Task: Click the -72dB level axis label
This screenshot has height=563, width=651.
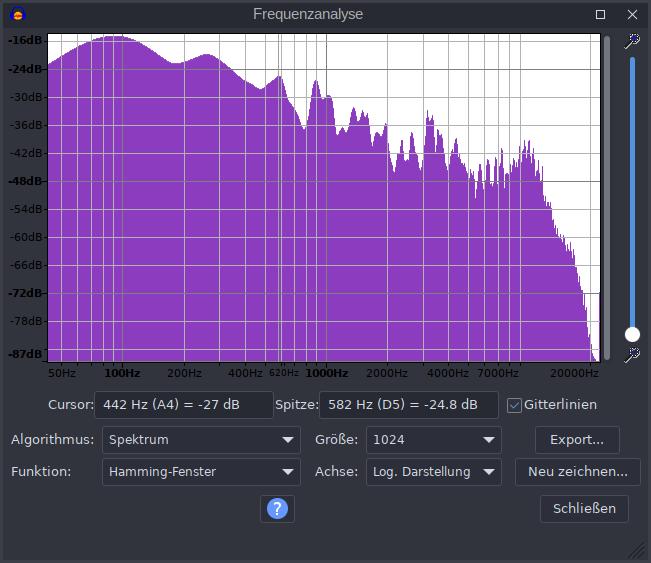Action: coord(25,294)
